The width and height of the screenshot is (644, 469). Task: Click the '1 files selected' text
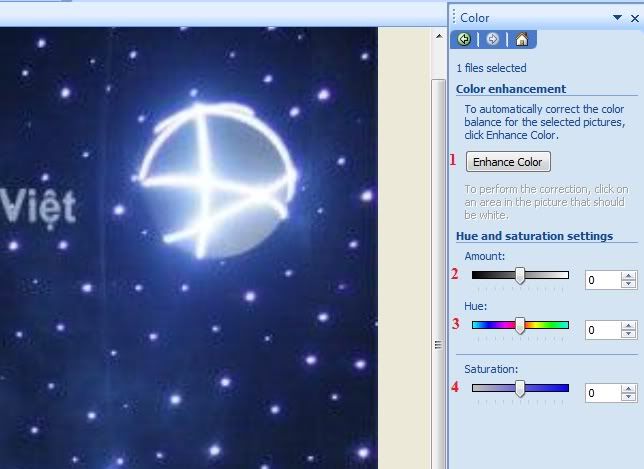coord(491,68)
